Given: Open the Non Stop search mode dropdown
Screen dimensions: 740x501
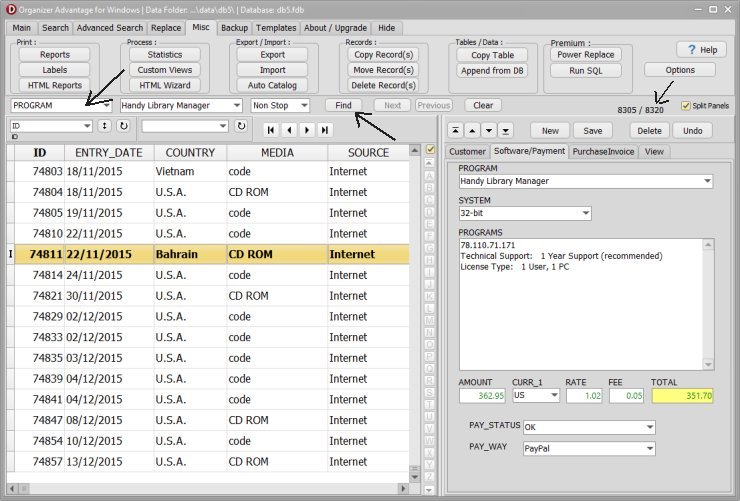Looking at the screenshot, I should point(303,105).
